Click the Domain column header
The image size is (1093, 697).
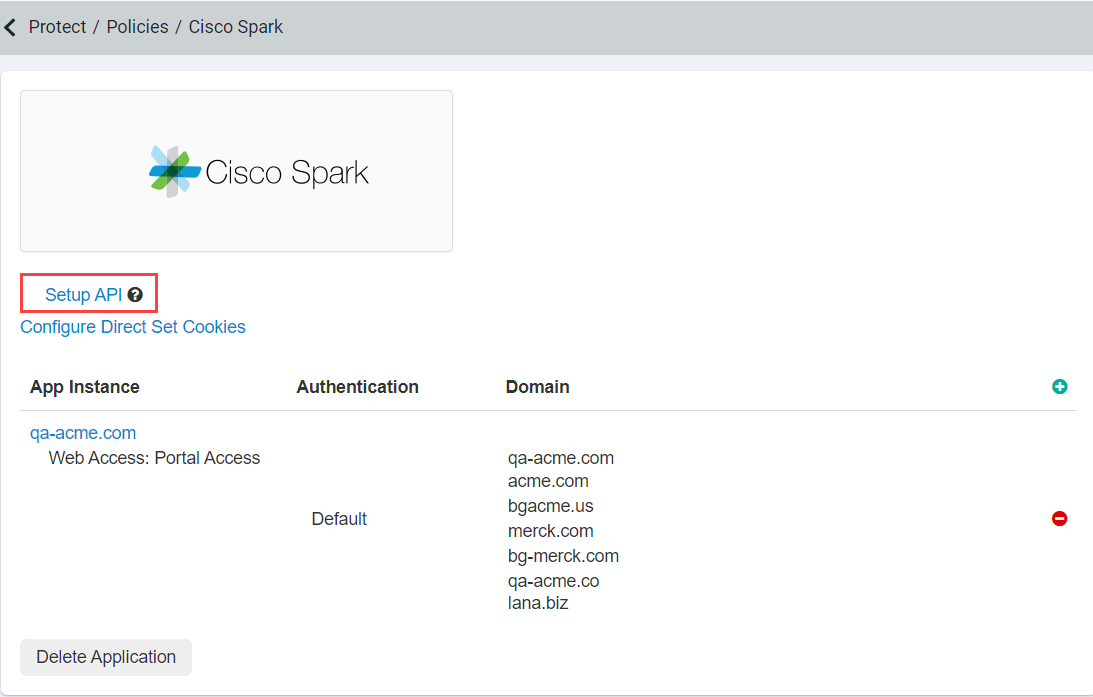[537, 387]
